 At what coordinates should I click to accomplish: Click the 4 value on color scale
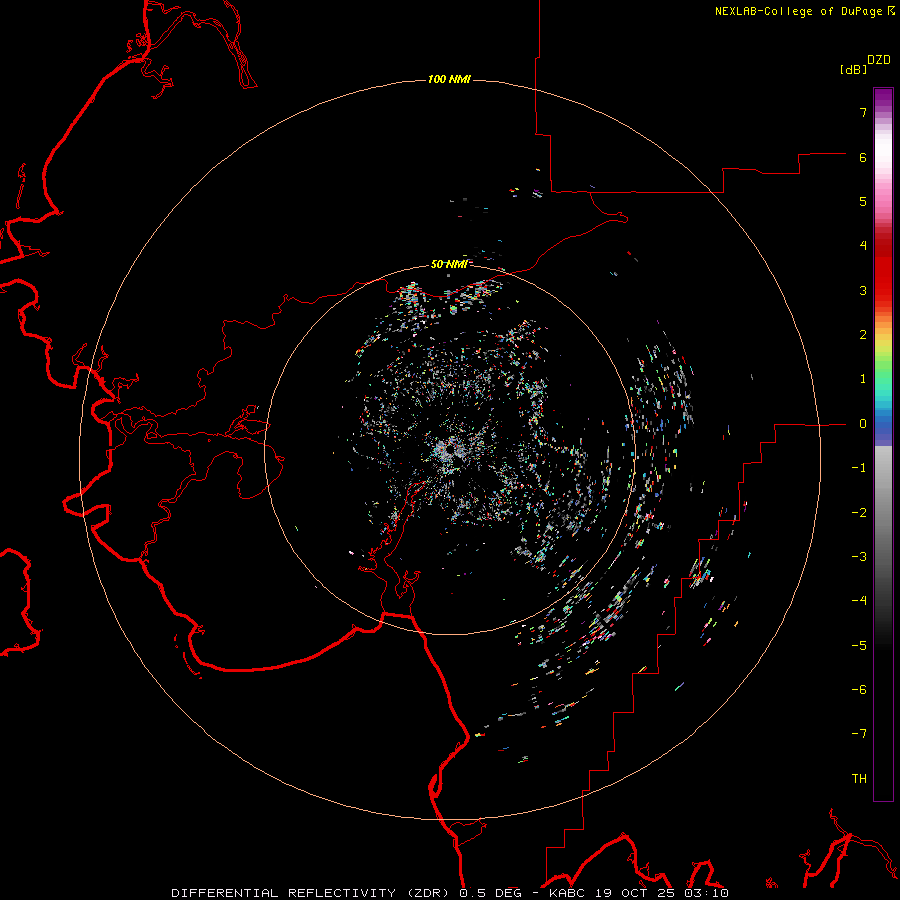coord(863,246)
